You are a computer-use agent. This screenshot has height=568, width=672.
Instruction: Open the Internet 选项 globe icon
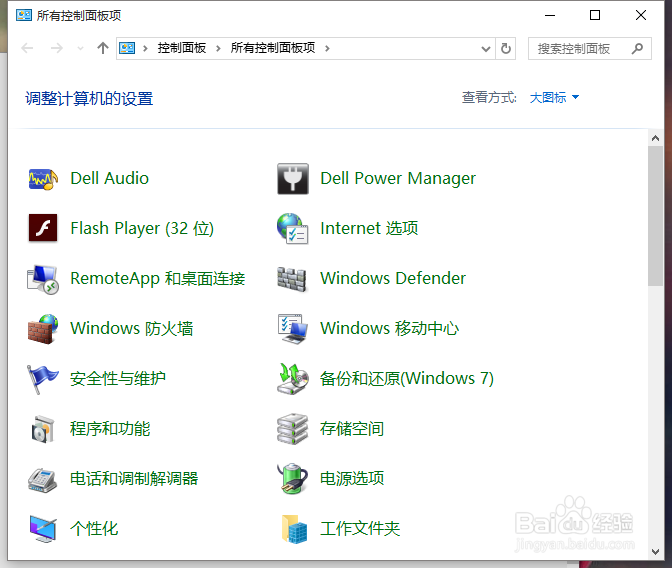point(293,228)
